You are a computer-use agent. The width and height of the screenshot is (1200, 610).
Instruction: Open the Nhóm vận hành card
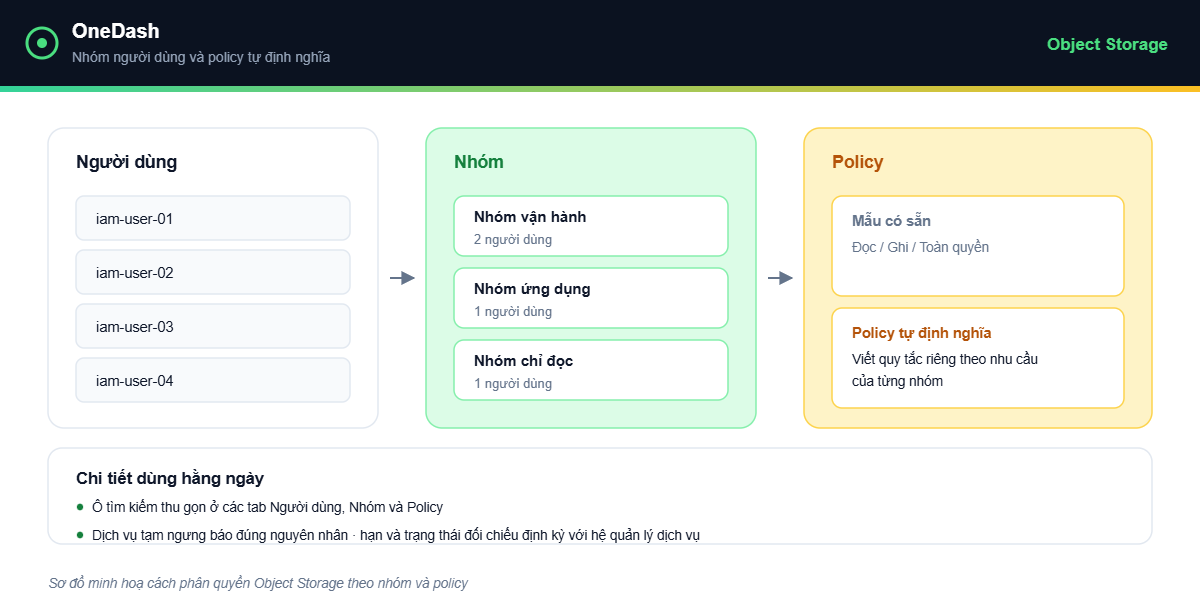pyautogui.click(x=591, y=226)
